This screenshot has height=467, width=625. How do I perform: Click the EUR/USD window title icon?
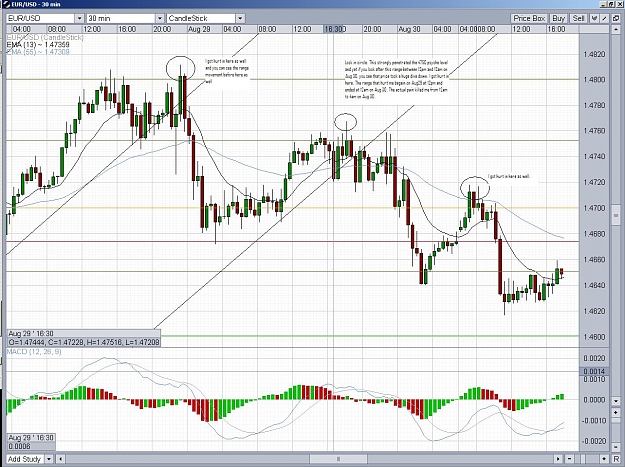[x=6, y=4]
